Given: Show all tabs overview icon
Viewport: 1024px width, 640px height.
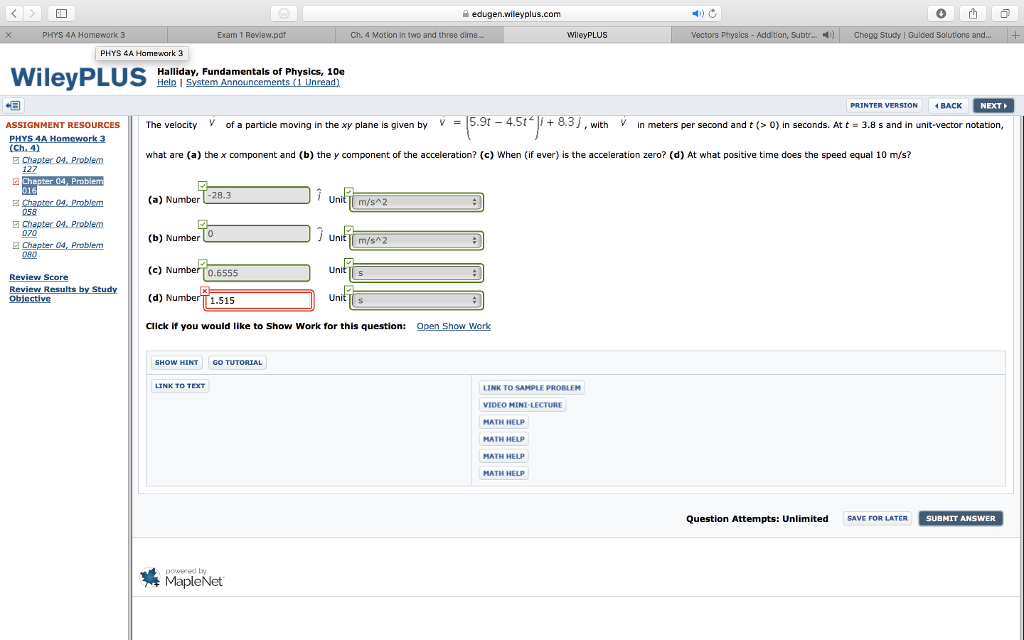Looking at the screenshot, I should click(1004, 13).
